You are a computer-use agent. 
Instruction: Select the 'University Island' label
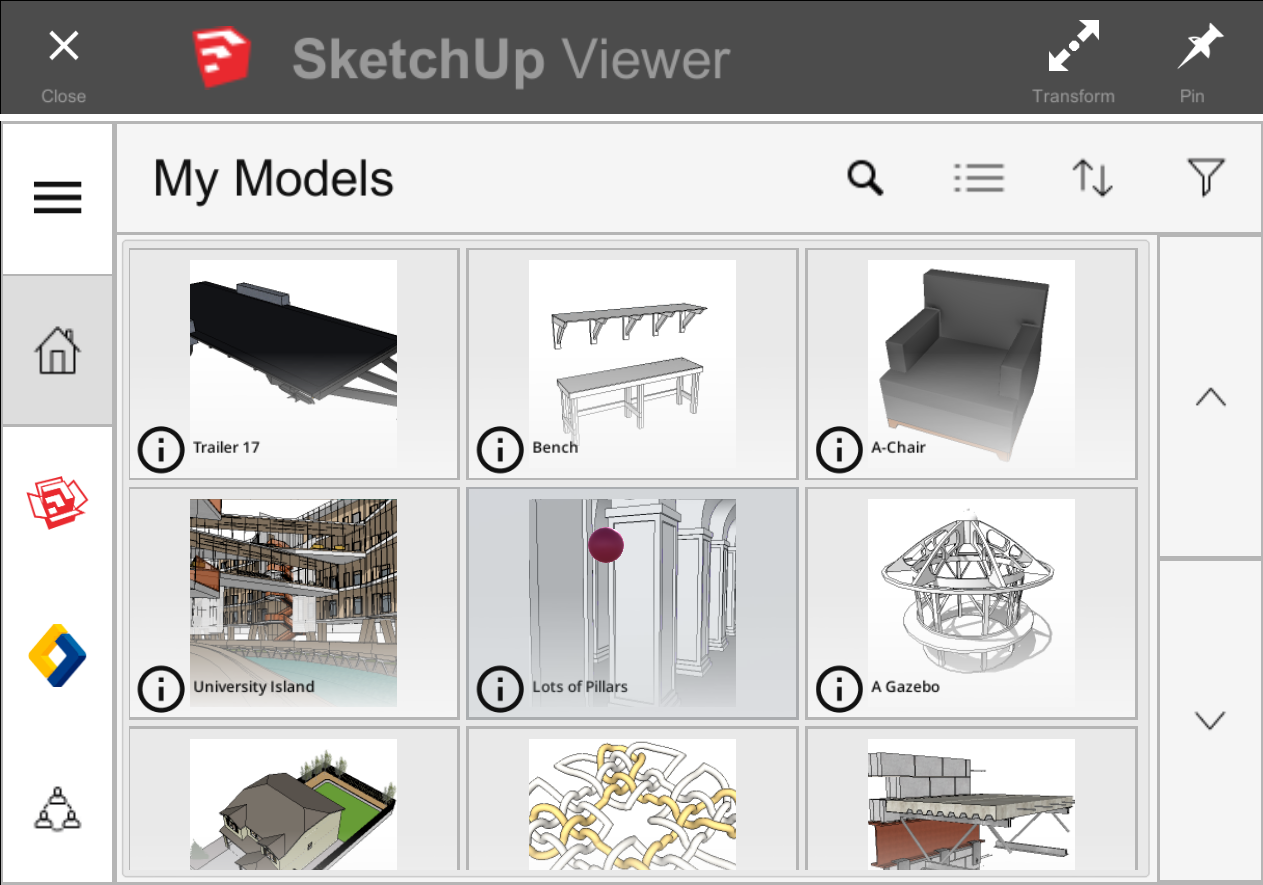coord(253,687)
